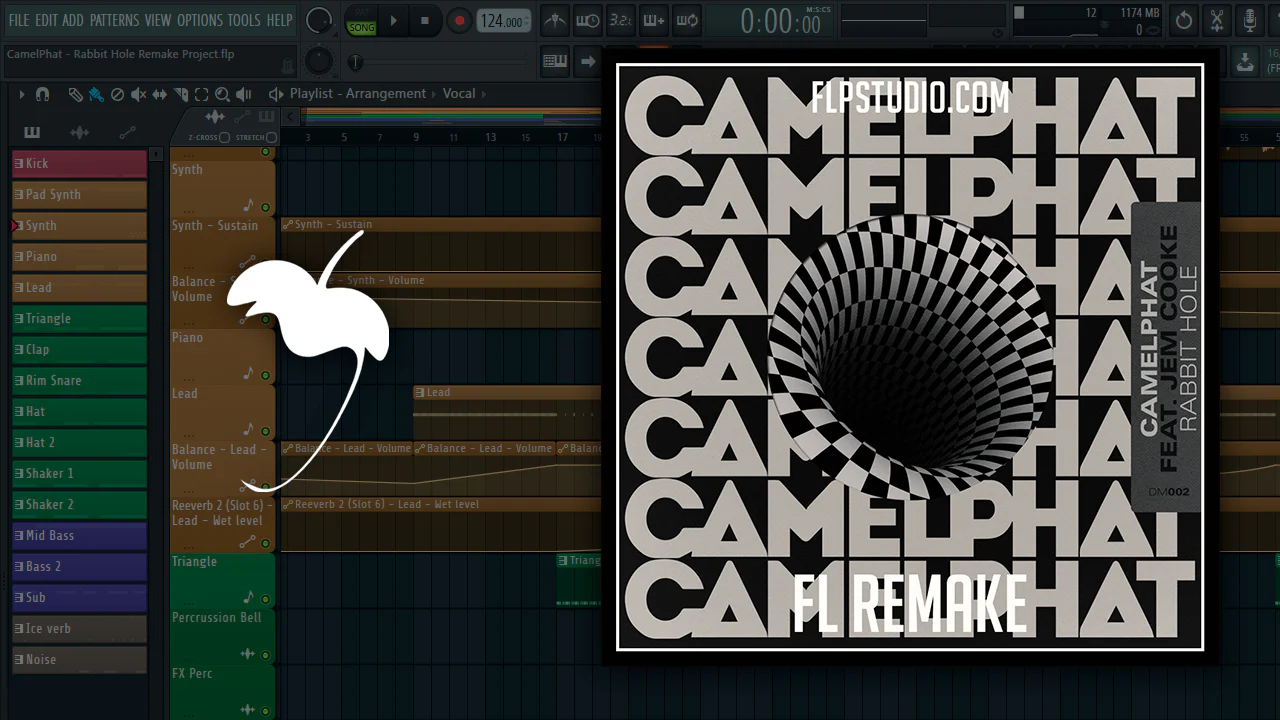Screen dimensions: 1280x720
Task: Select the Paint brush tool
Action: tap(96, 94)
